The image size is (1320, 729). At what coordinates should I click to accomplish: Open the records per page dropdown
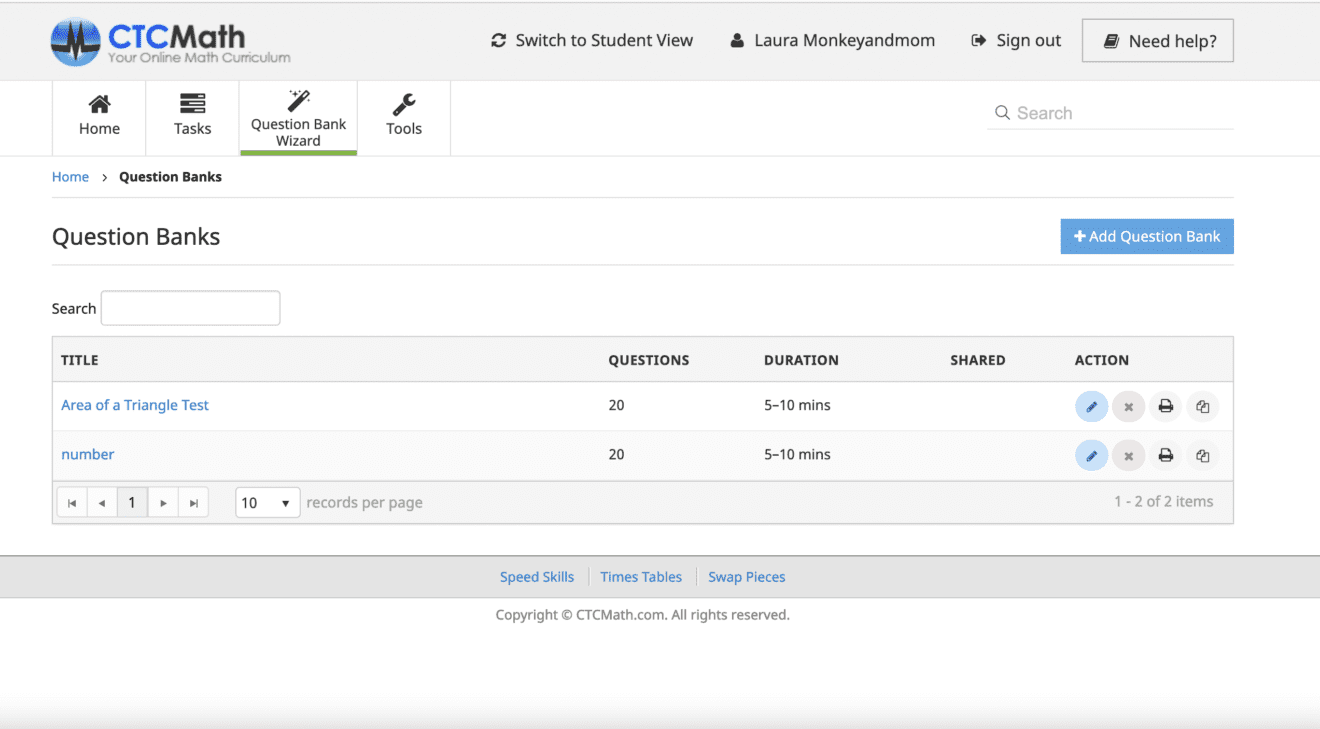click(x=268, y=503)
